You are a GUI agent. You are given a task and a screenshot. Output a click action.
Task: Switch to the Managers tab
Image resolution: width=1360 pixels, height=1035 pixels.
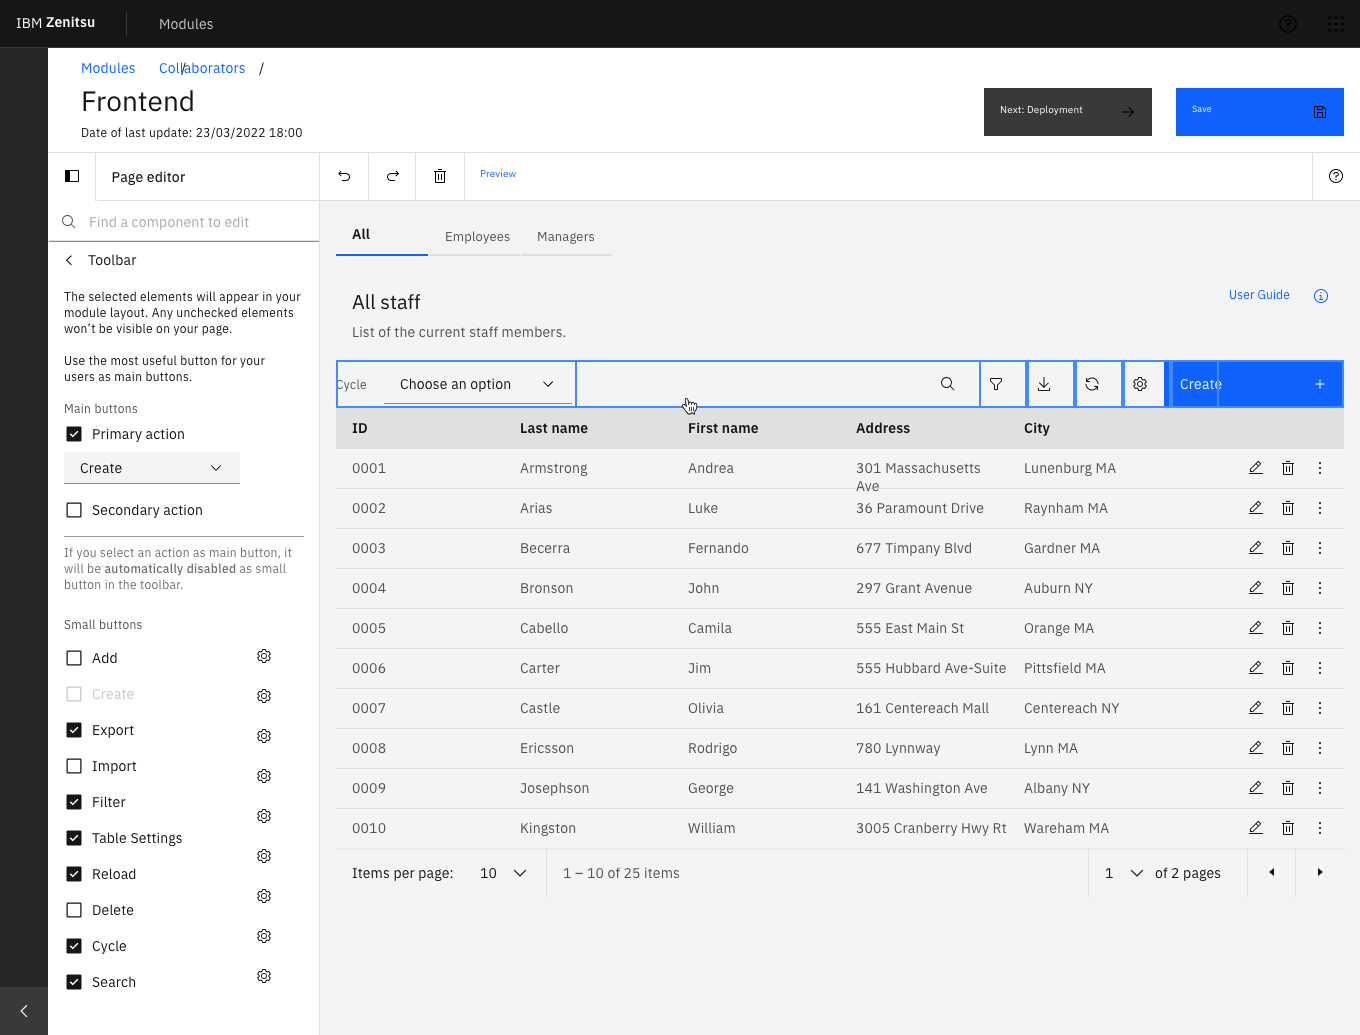pos(566,237)
